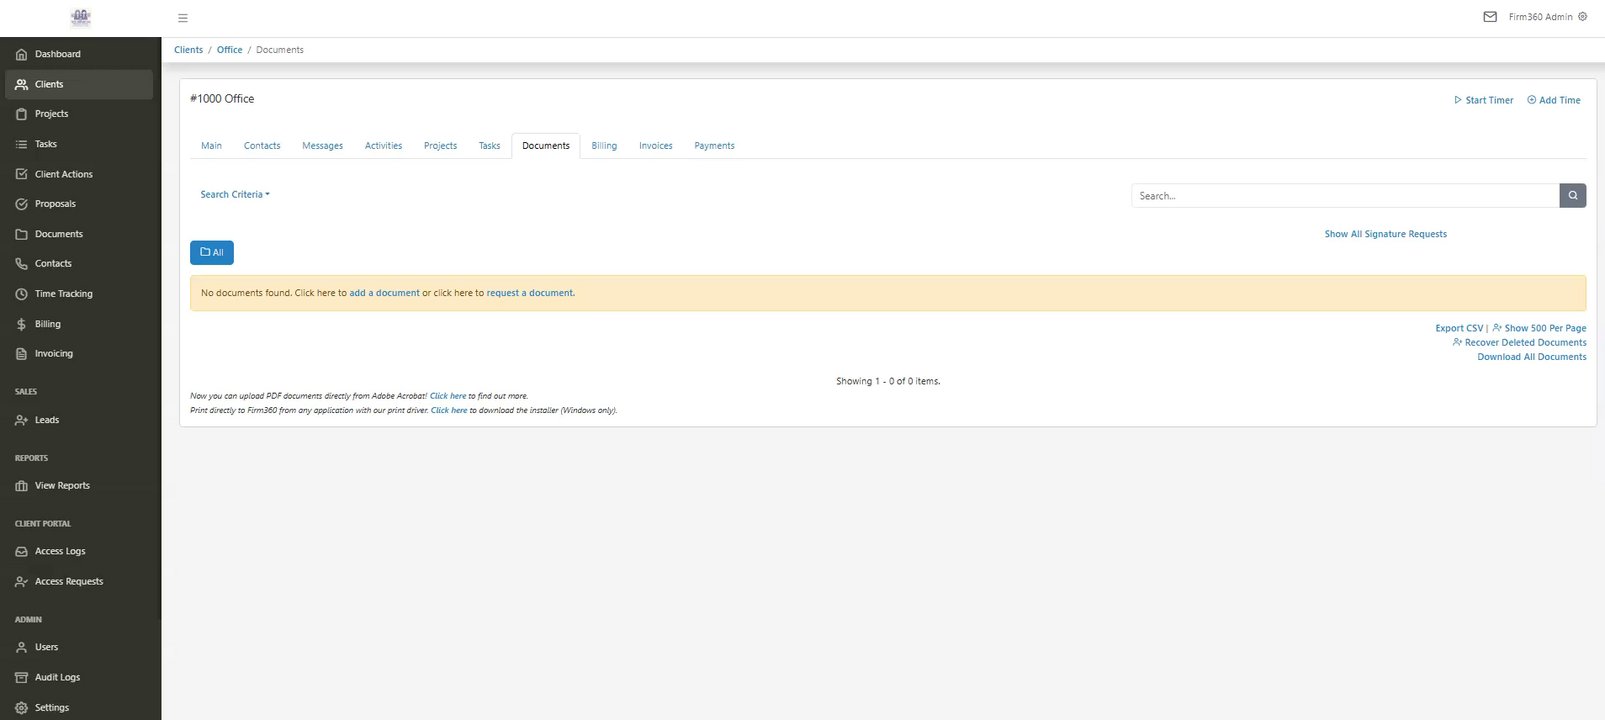Image resolution: width=1605 pixels, height=720 pixels.
Task: Click the Leads add-person icon
Action: 21,420
